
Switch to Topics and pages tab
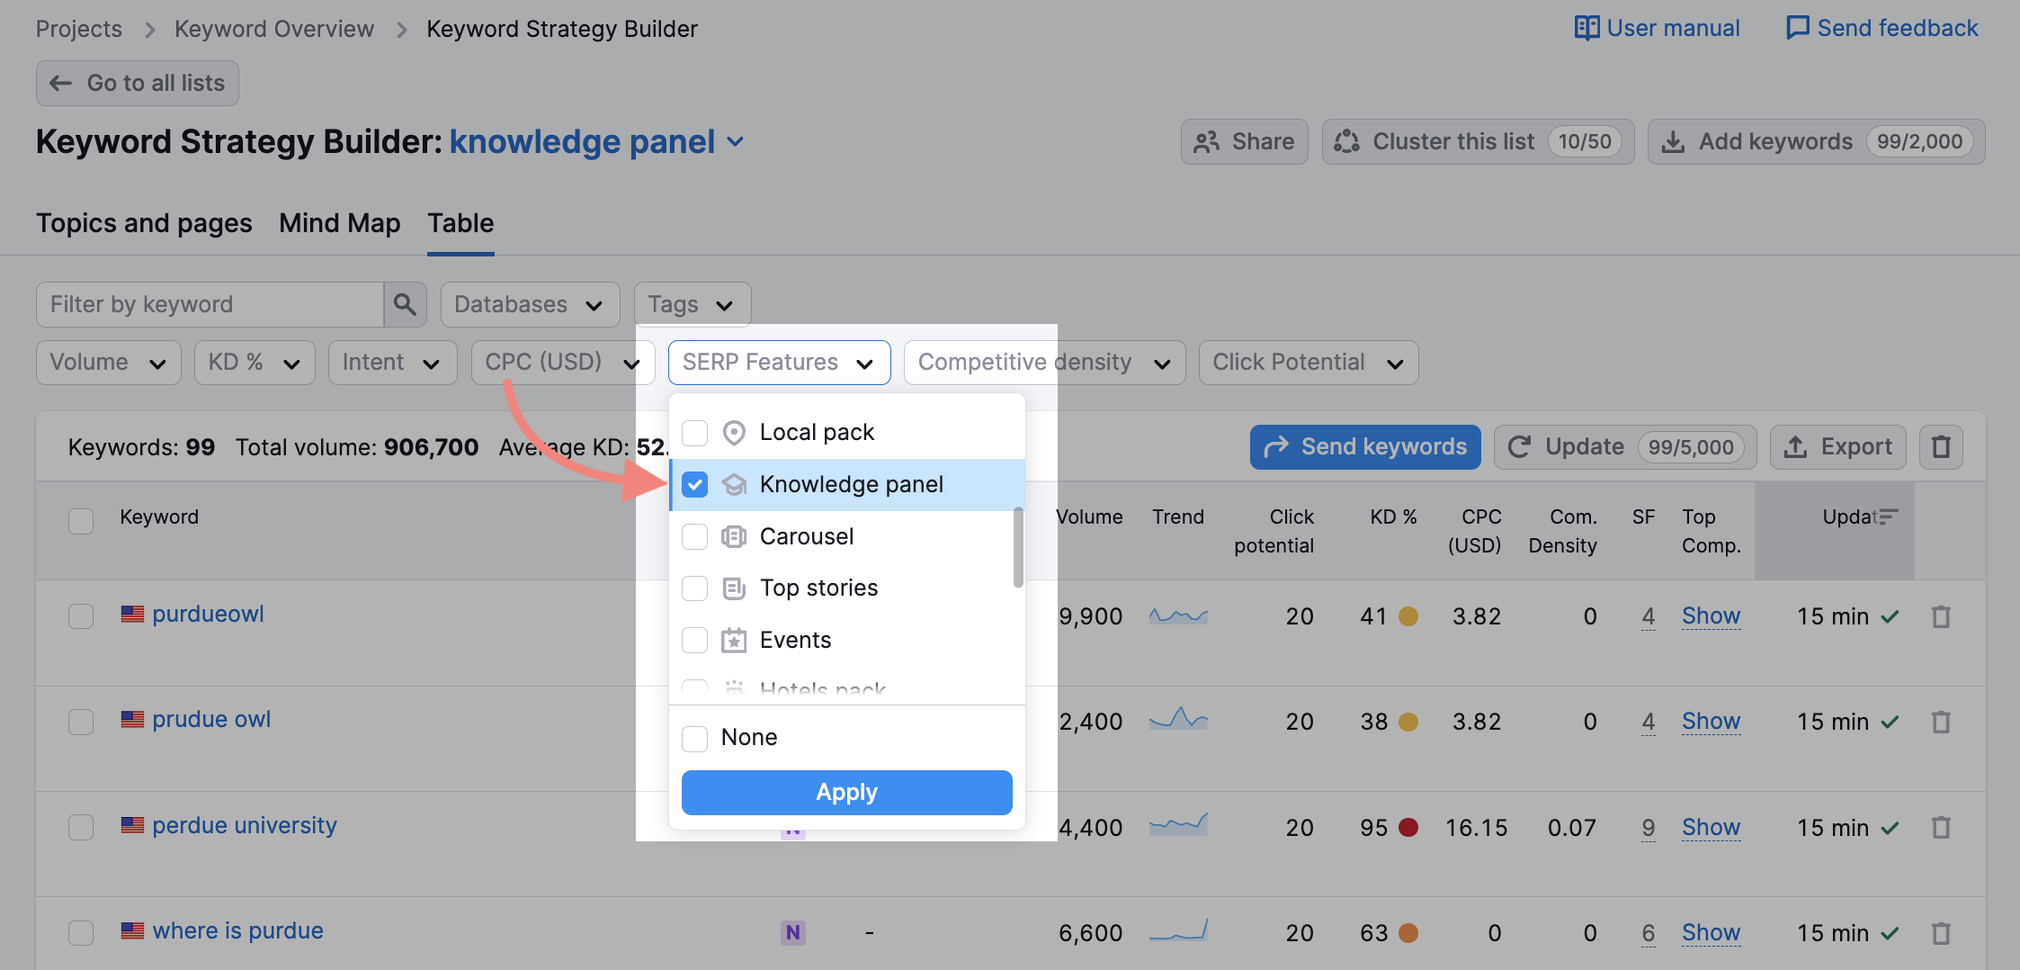click(144, 223)
